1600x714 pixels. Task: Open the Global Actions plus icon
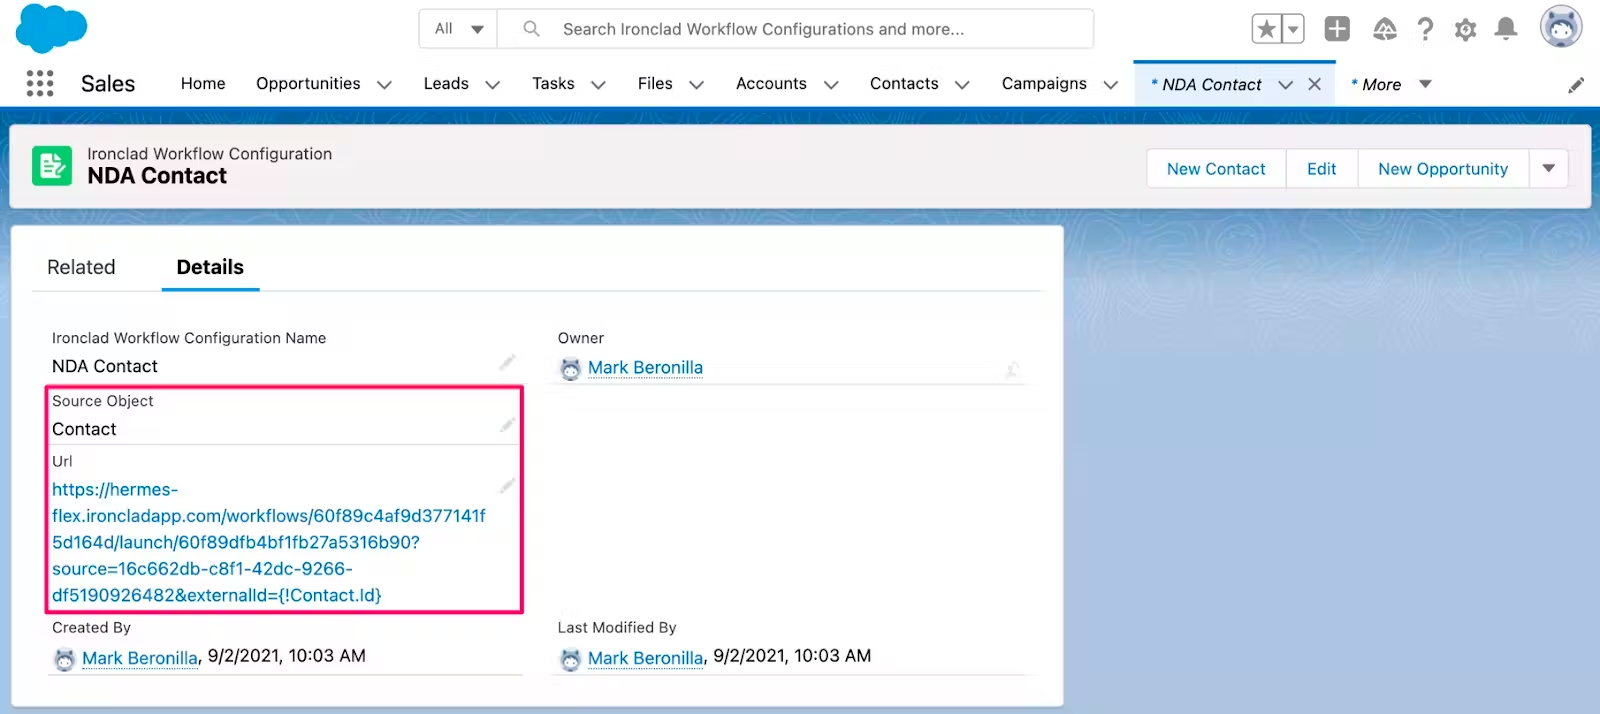pos(1337,29)
